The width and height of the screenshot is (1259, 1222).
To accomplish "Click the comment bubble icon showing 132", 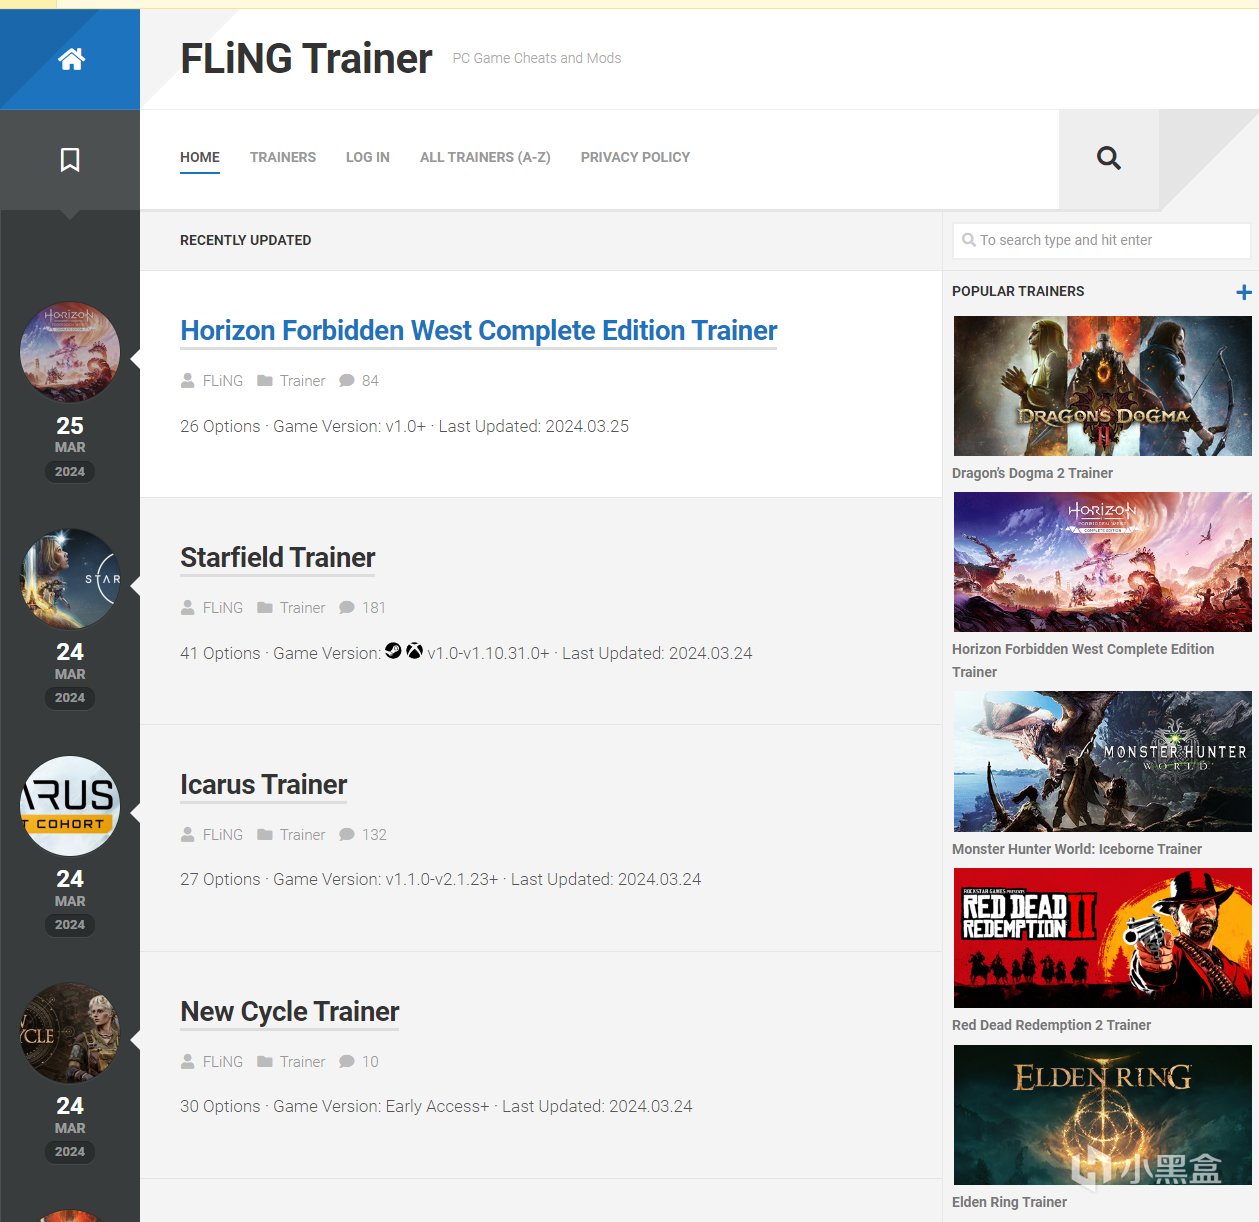I will pos(347,834).
